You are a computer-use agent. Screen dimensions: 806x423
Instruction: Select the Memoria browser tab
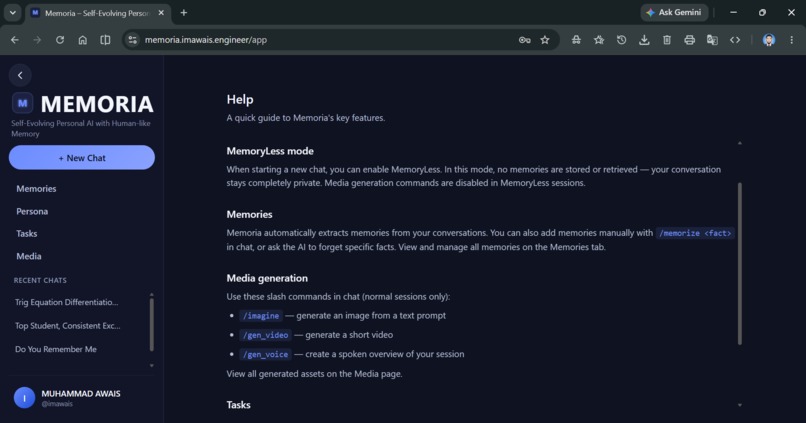(96, 13)
